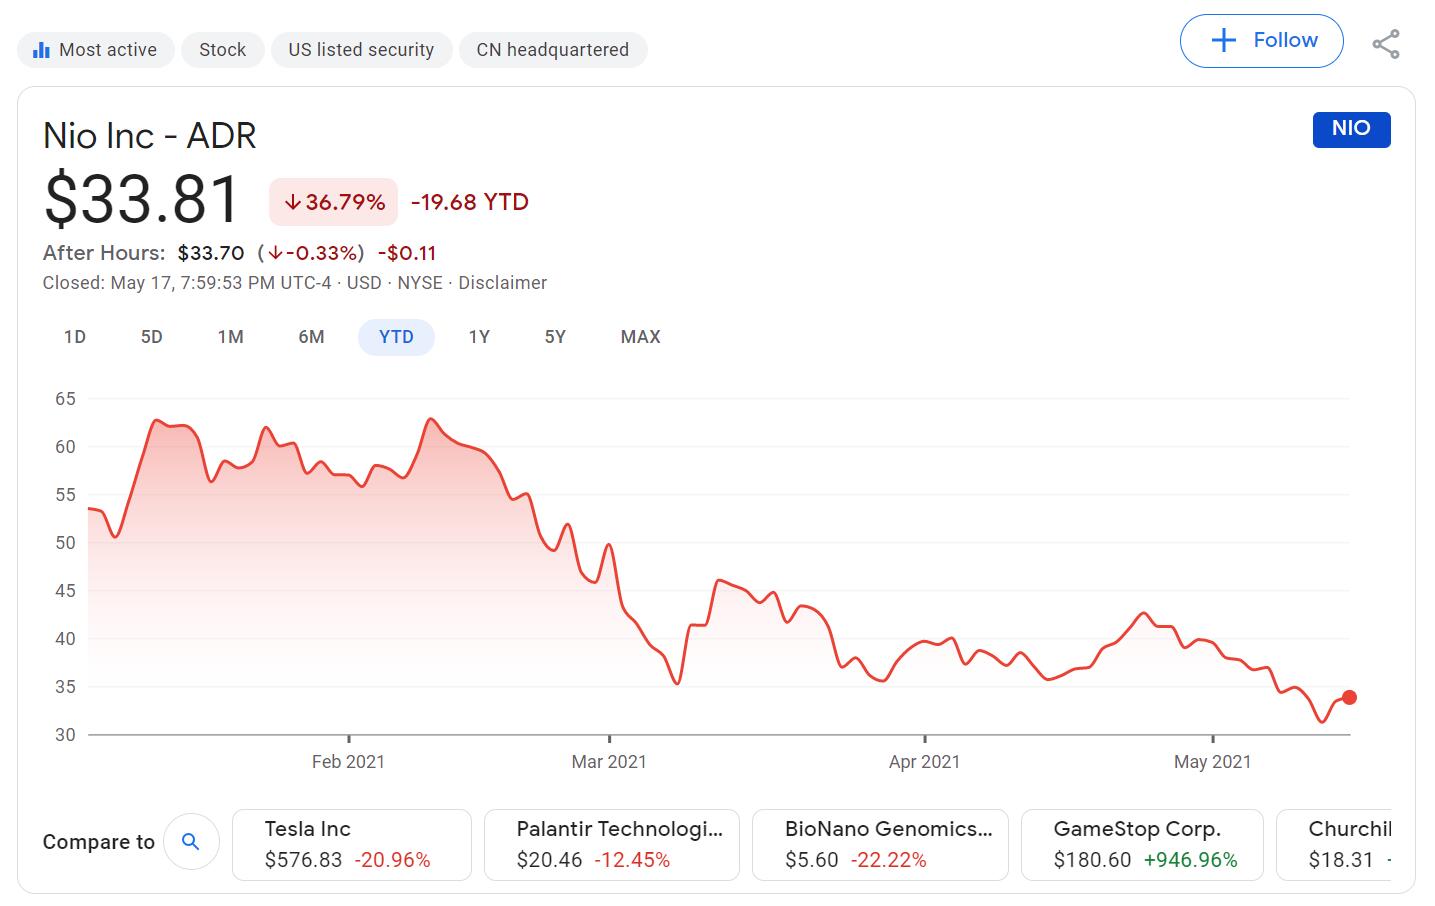The image size is (1435, 906).
Task: Click the blue NIO ticker badge
Action: click(x=1352, y=129)
